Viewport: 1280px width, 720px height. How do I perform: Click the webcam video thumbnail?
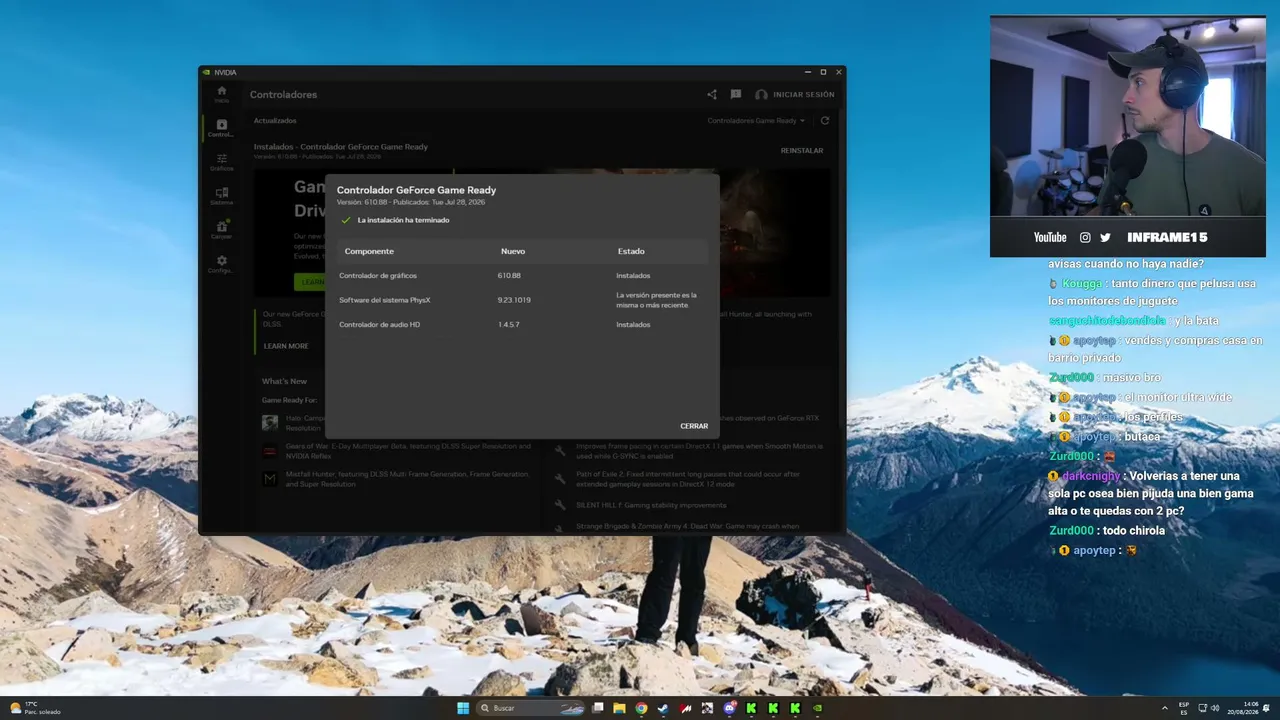(1128, 116)
